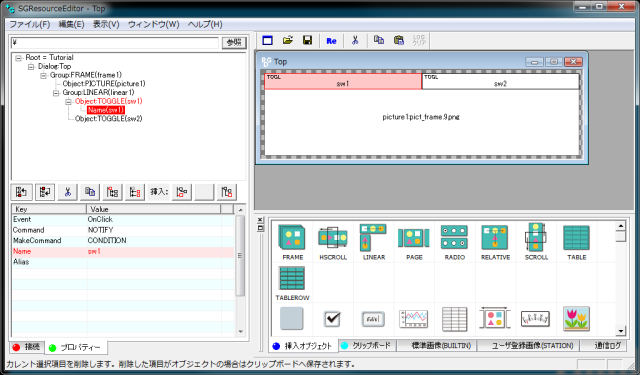Switch to the プロパティー tab
This screenshot has width=640, height=375.
(76, 348)
